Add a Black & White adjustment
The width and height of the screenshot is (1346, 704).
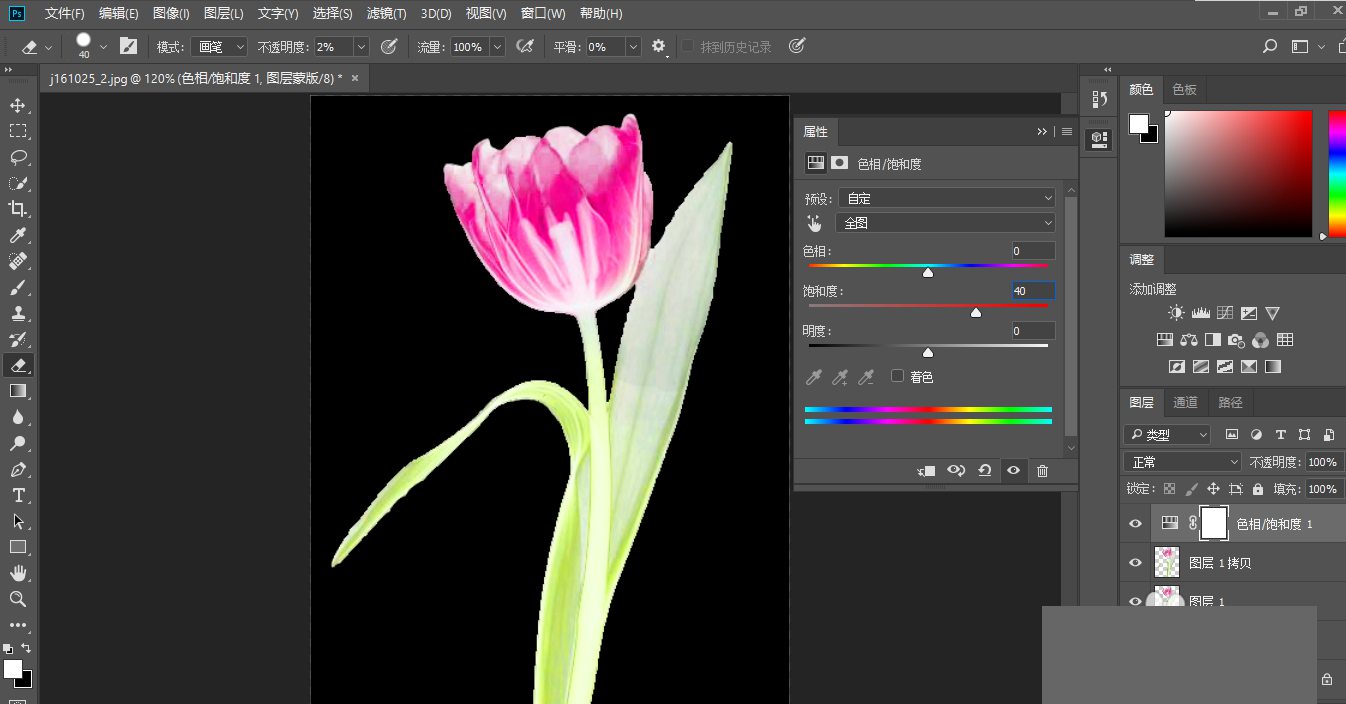click(x=1213, y=339)
